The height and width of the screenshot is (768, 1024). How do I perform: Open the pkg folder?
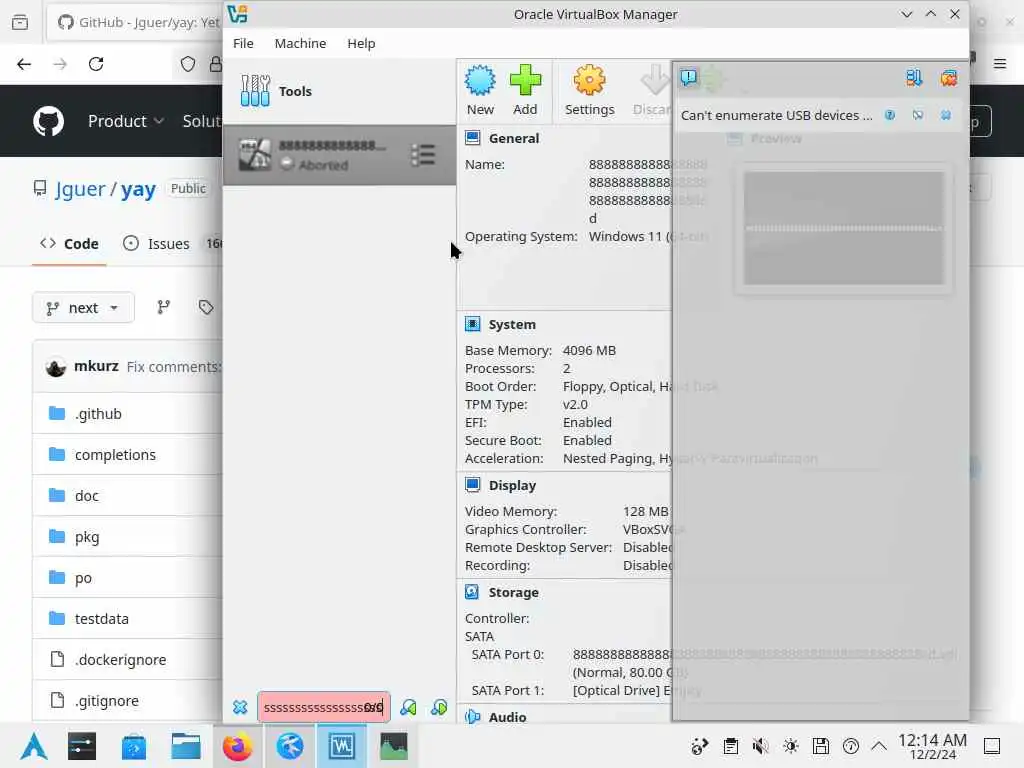tap(87, 537)
